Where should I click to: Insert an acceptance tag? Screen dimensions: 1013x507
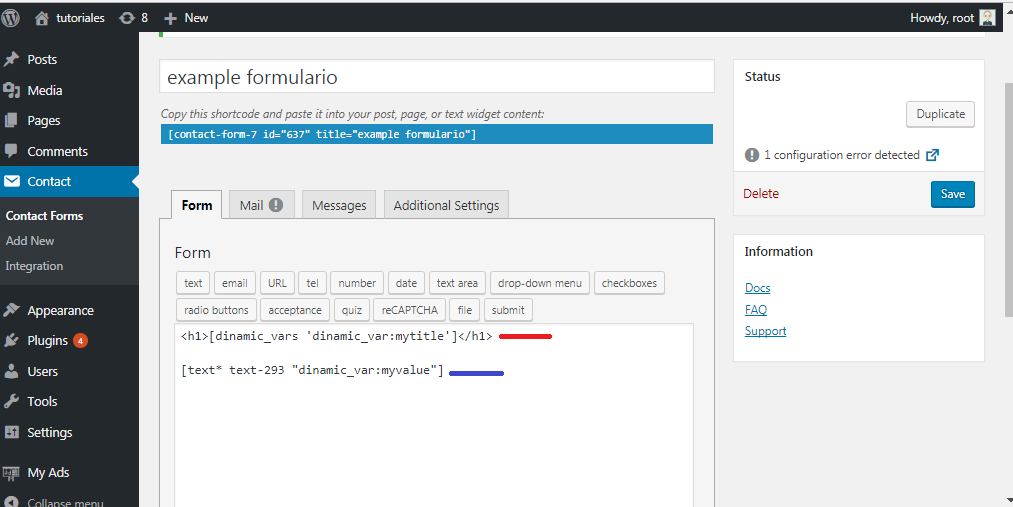click(x=295, y=310)
